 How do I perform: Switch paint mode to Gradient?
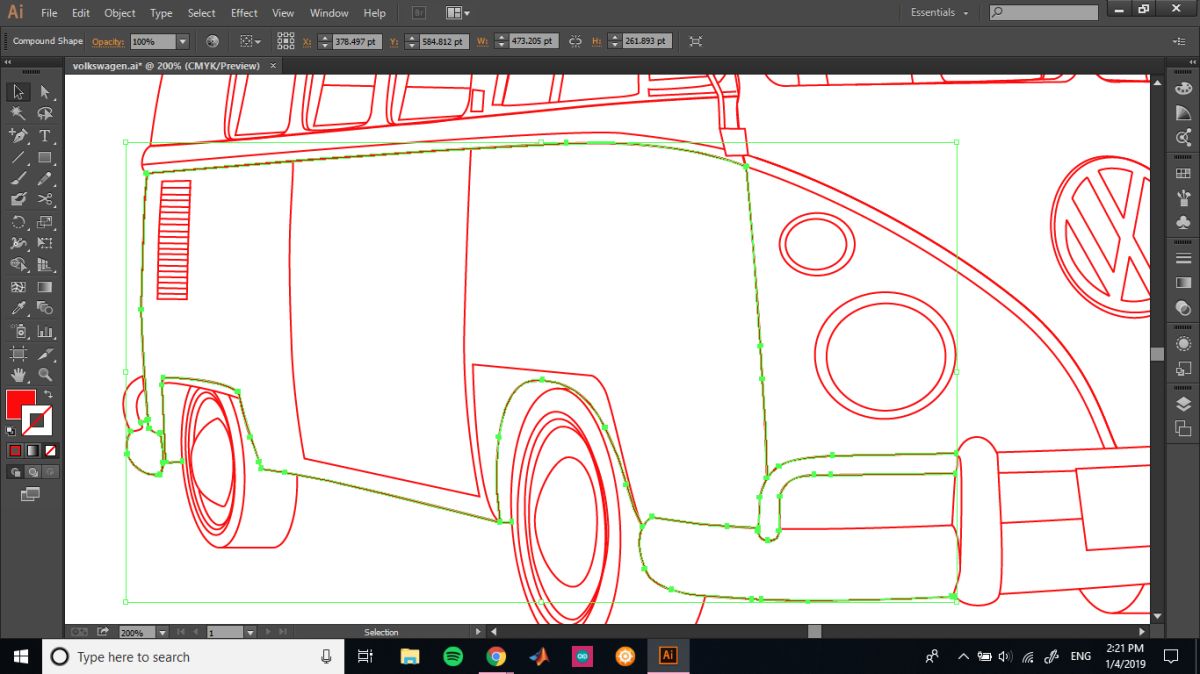coord(33,450)
